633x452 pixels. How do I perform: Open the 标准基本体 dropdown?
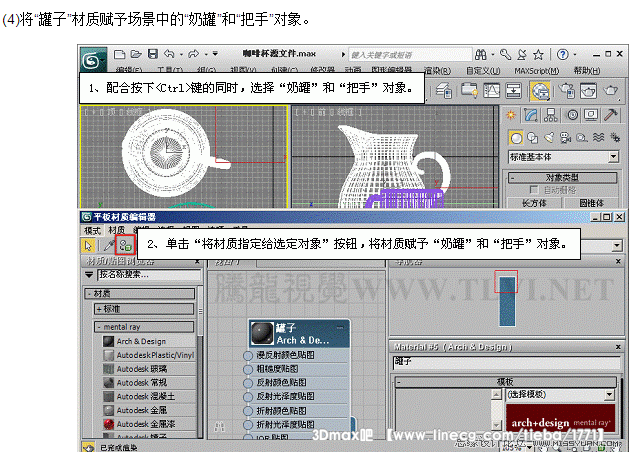coord(563,157)
